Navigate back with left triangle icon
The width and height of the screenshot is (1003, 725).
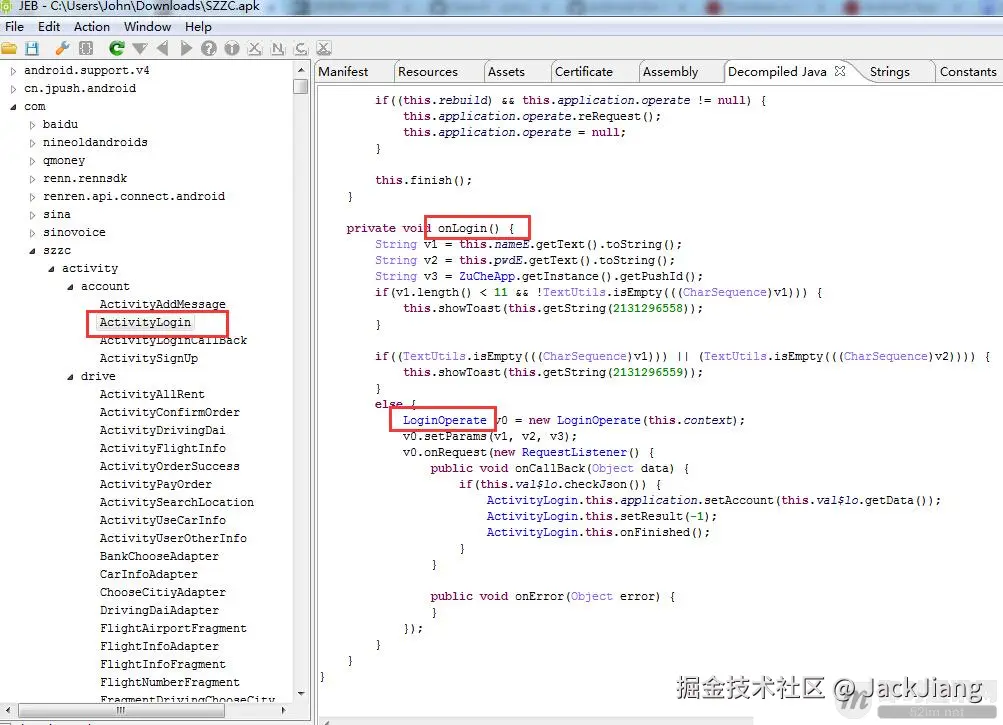point(162,49)
